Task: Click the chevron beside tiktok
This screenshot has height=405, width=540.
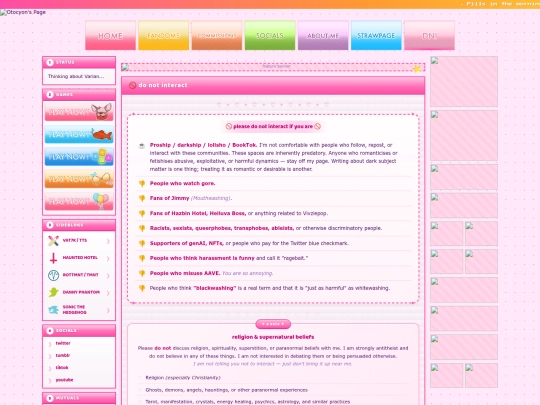Action: click(x=50, y=368)
